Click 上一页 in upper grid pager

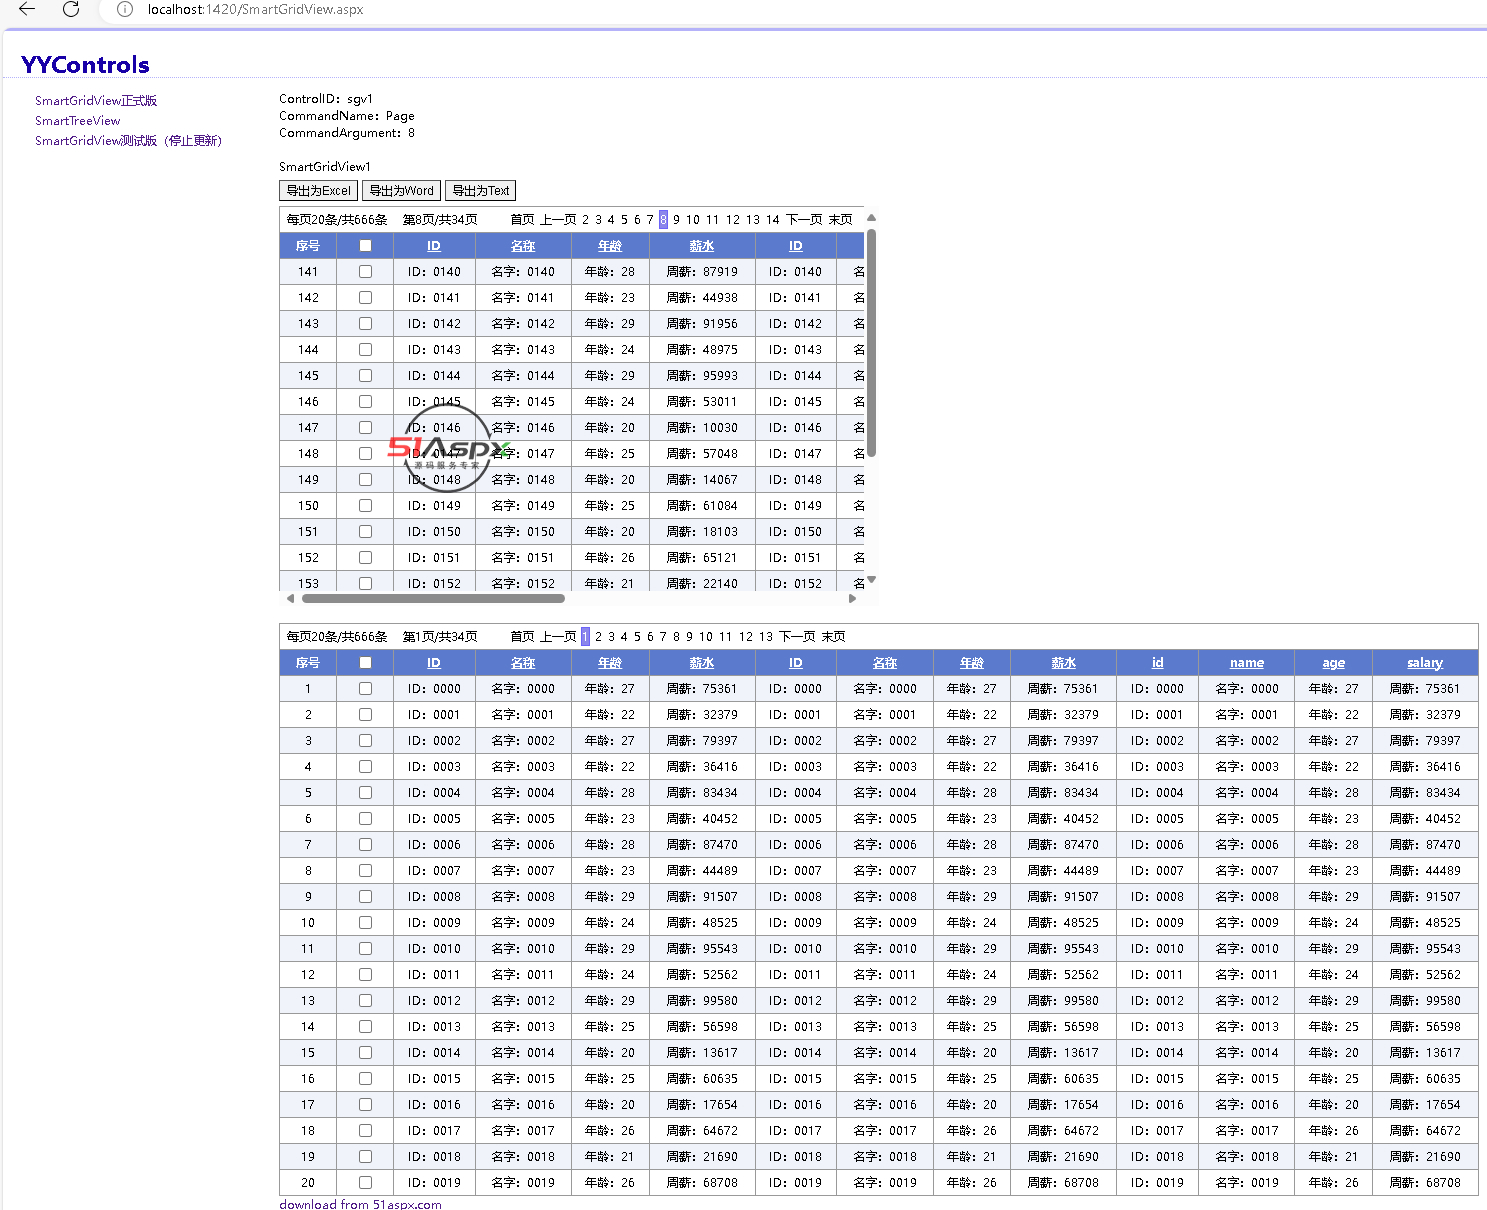pyautogui.click(x=558, y=220)
